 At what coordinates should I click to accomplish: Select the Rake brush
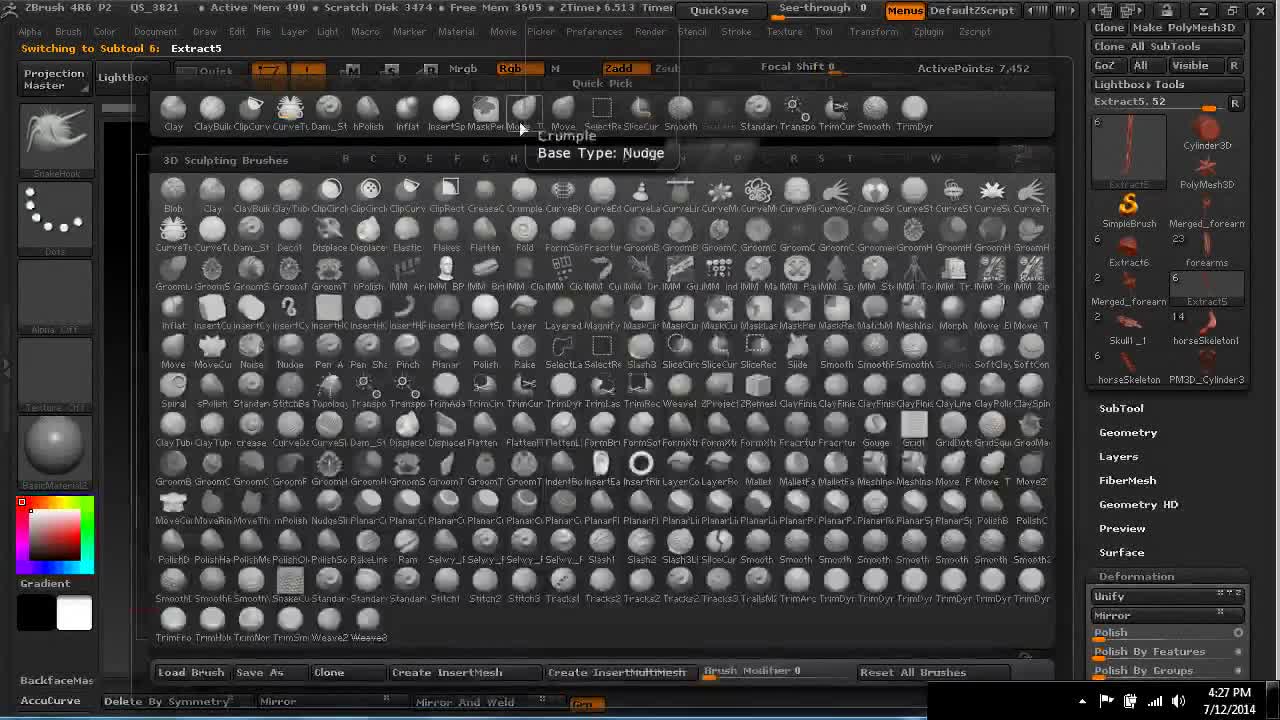click(x=524, y=350)
